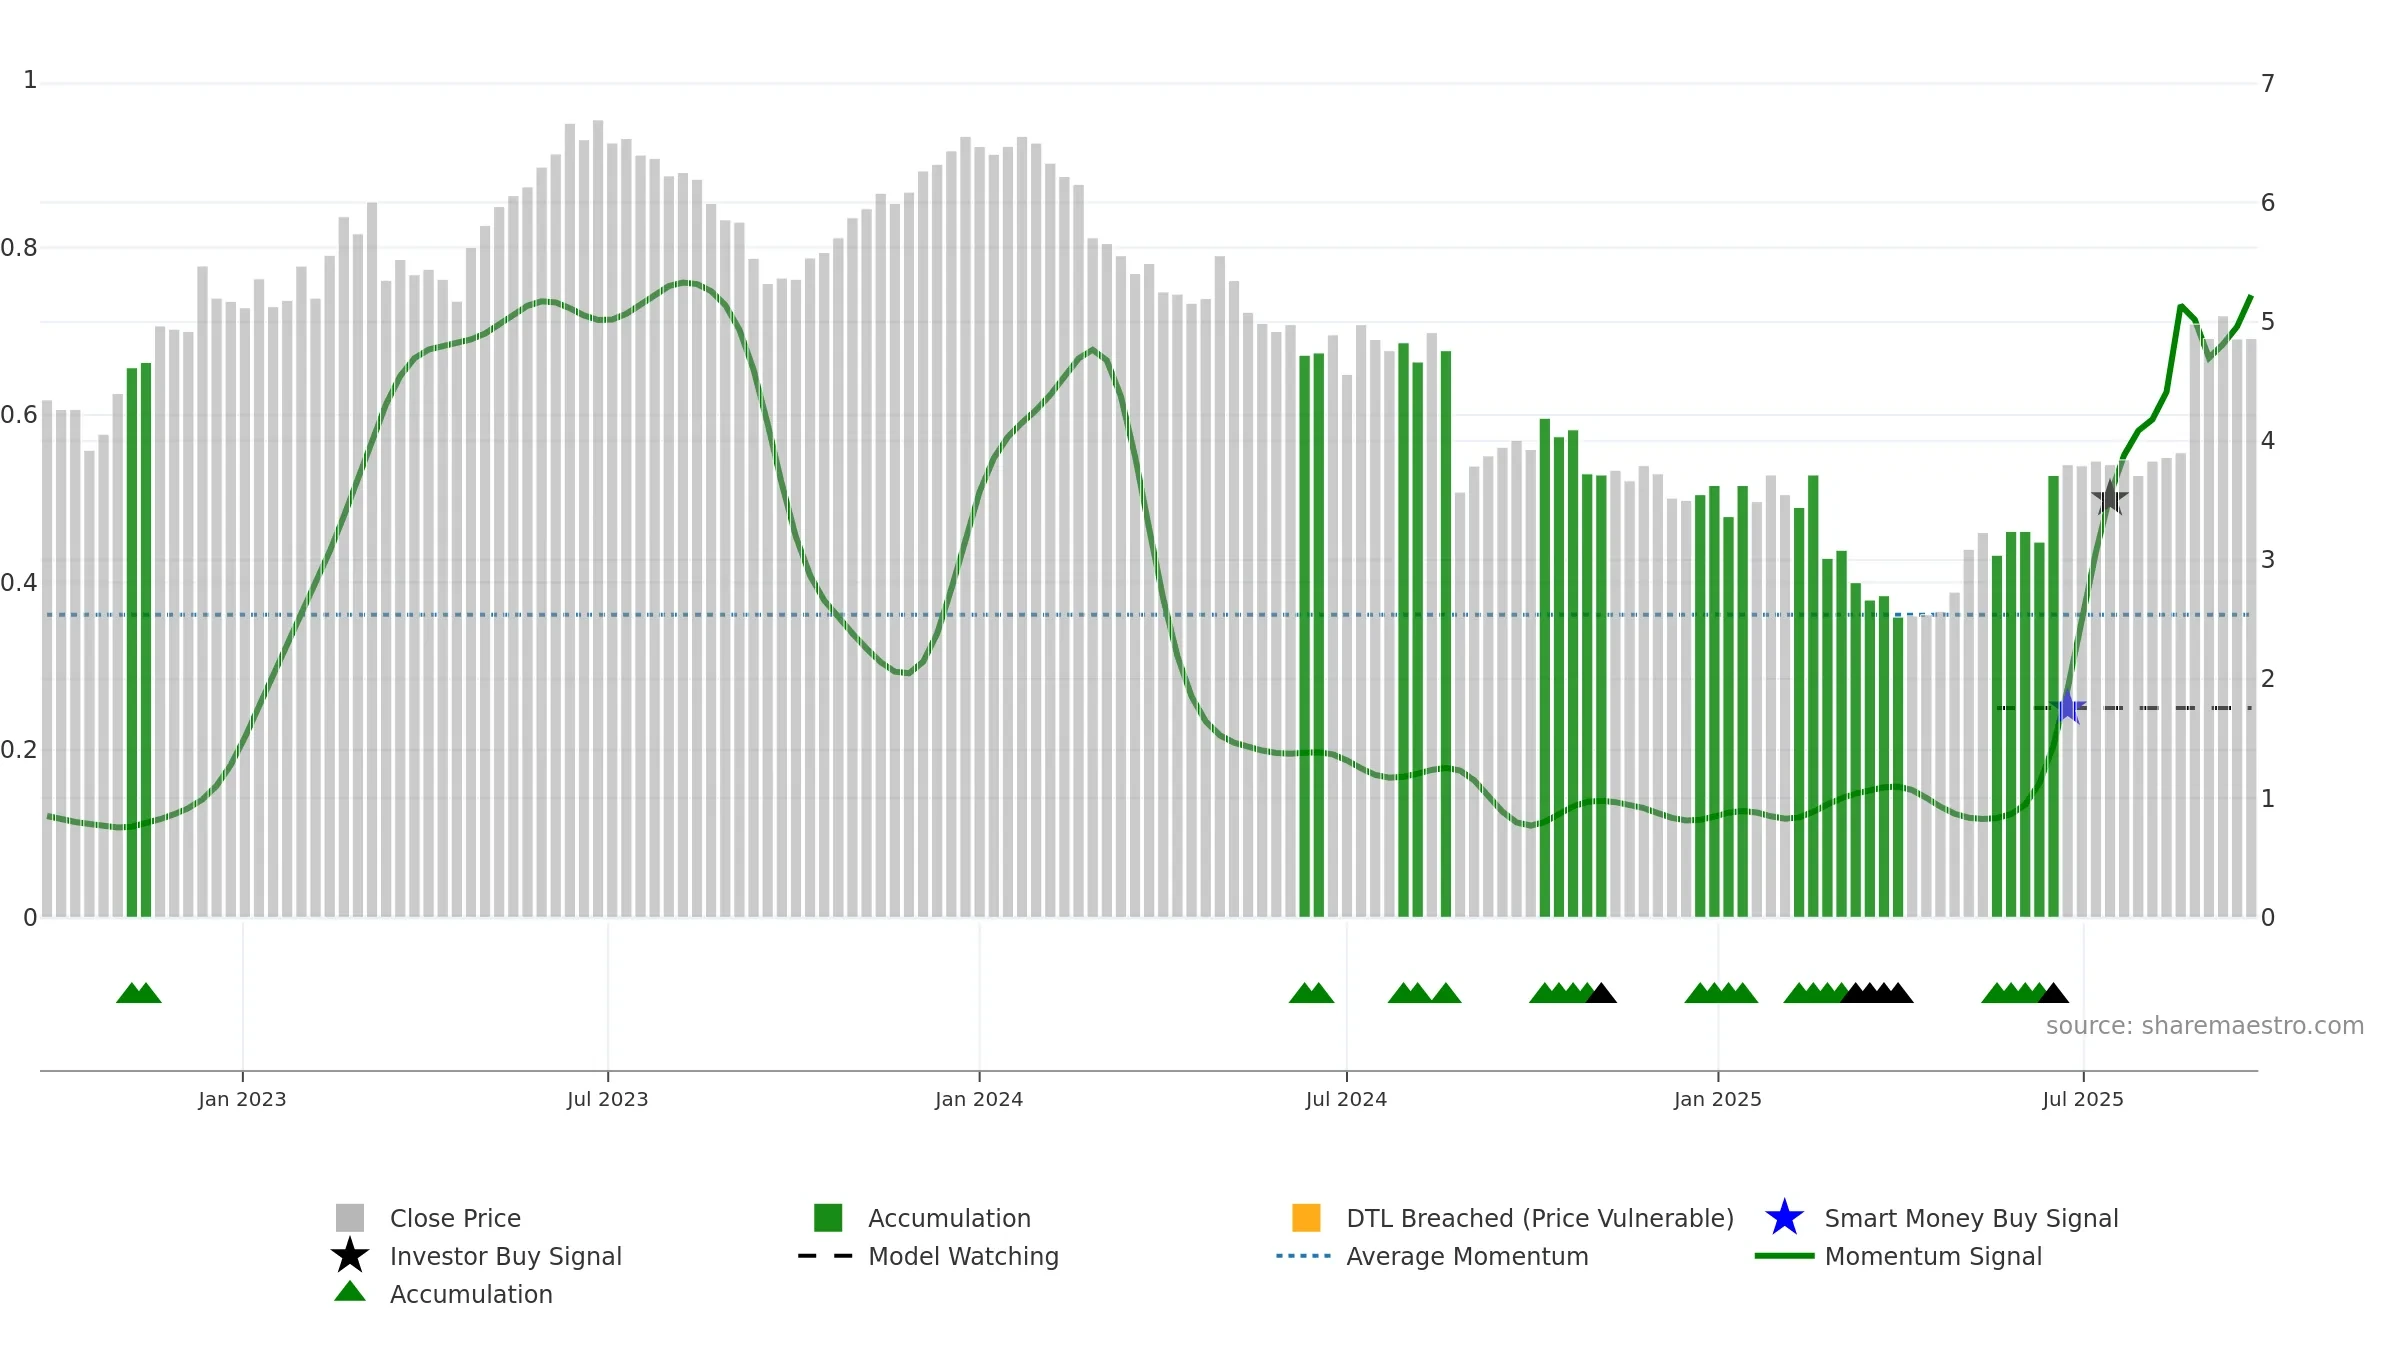Click the sharemaestro.com source text
The image size is (2400, 1350).
[x=2204, y=1026]
